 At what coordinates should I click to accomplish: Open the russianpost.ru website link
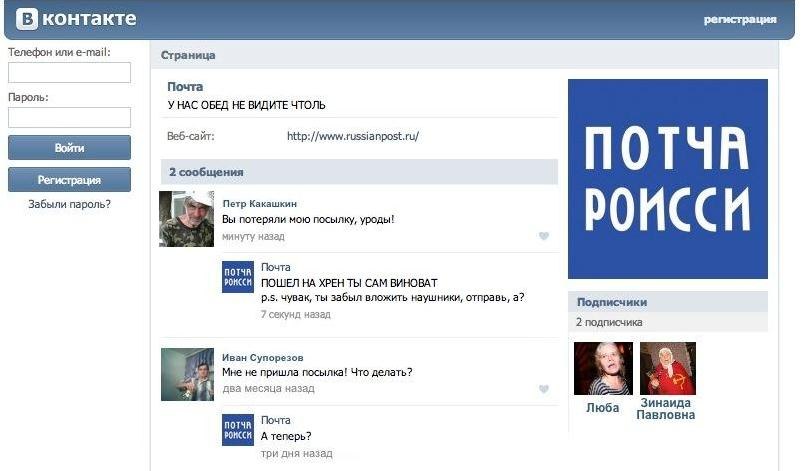352,136
